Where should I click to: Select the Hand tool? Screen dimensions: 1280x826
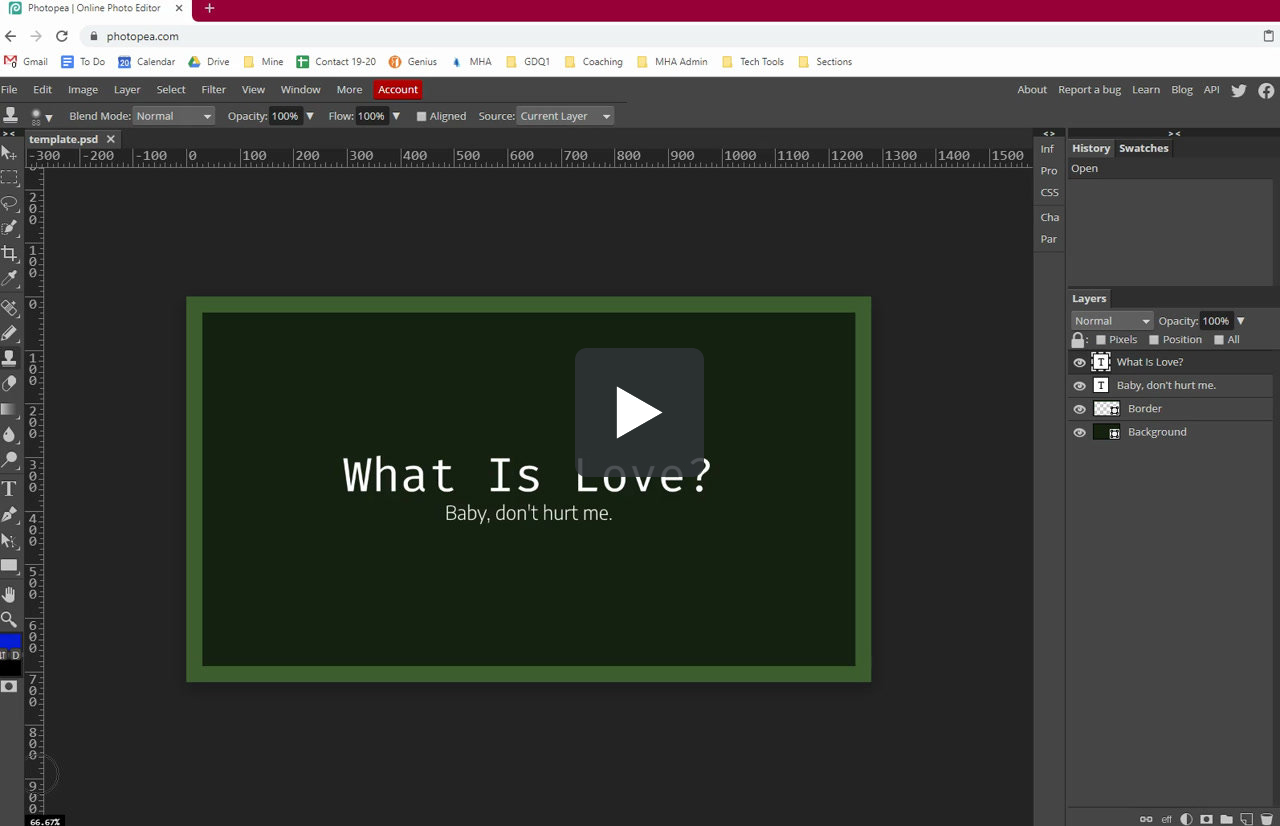[9, 594]
